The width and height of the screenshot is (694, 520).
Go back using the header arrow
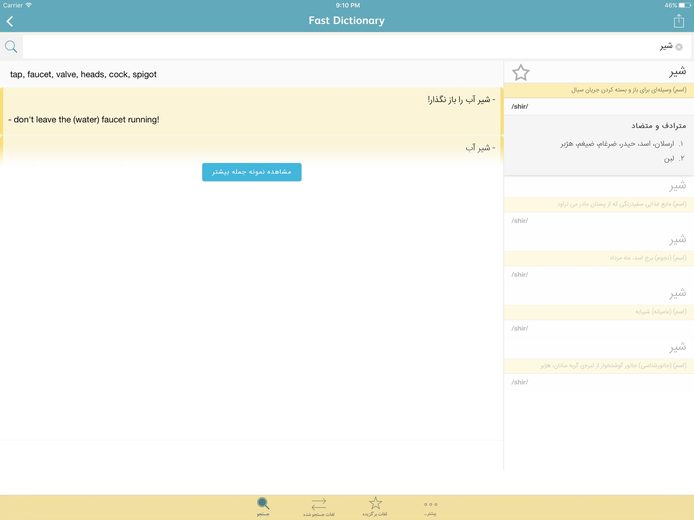click(10, 21)
